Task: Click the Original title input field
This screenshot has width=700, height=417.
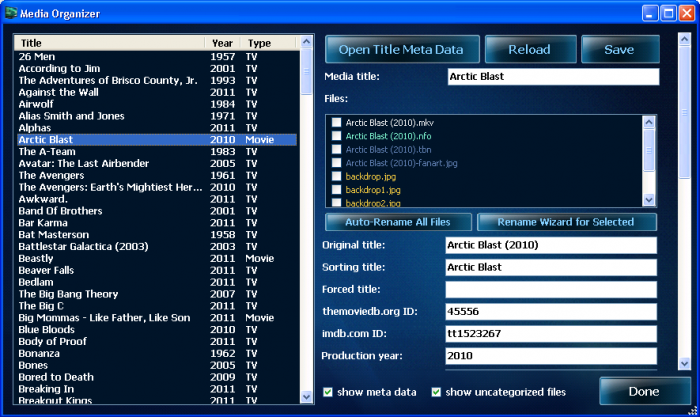Action: (x=551, y=245)
